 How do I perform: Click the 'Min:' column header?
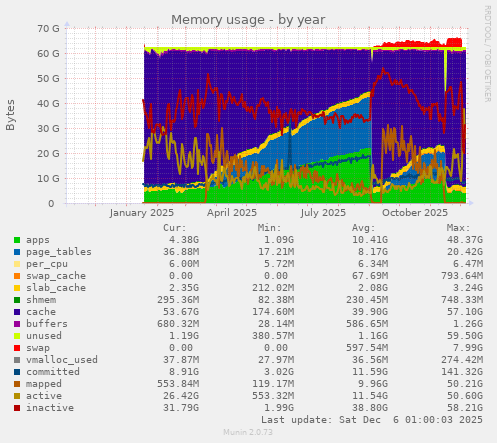270,228
